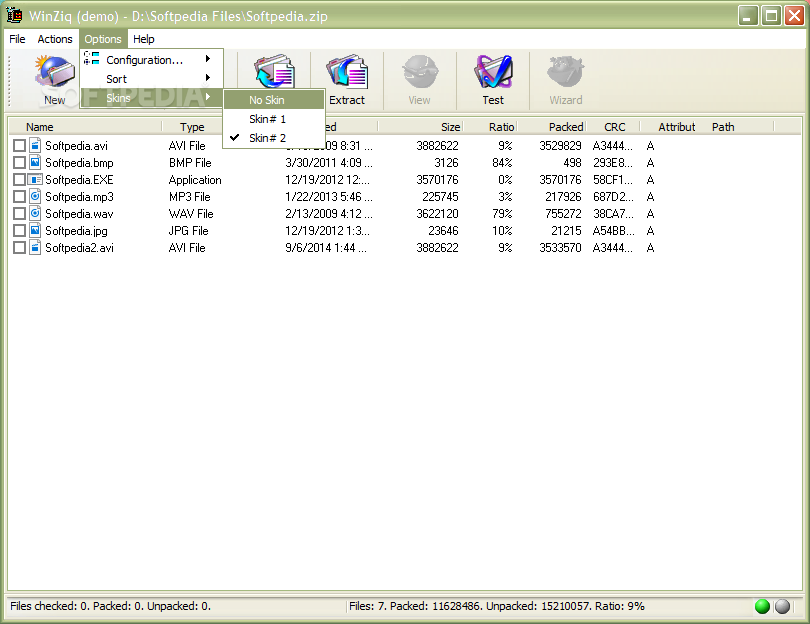This screenshot has height=624, width=810.
Task: Click size value 3570176 for Softpedia.EXE
Action: [437, 180]
